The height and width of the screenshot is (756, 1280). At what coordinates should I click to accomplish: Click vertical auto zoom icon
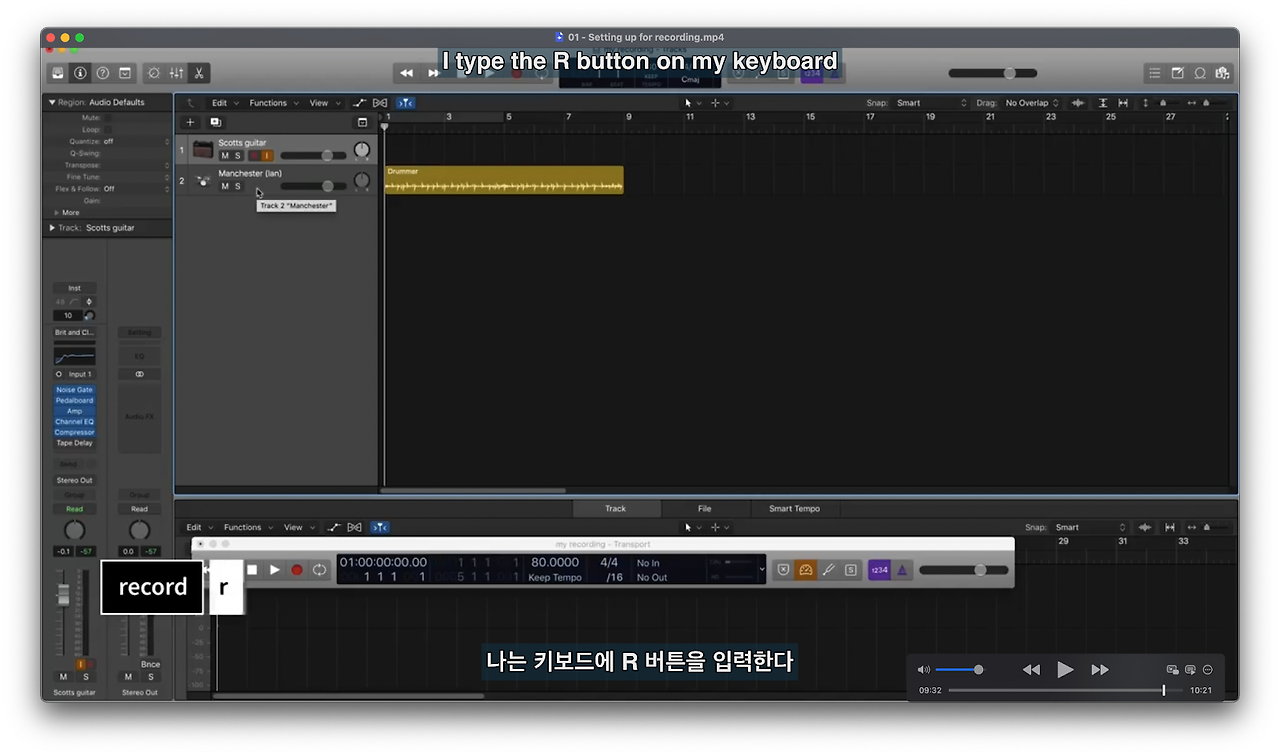(1103, 103)
